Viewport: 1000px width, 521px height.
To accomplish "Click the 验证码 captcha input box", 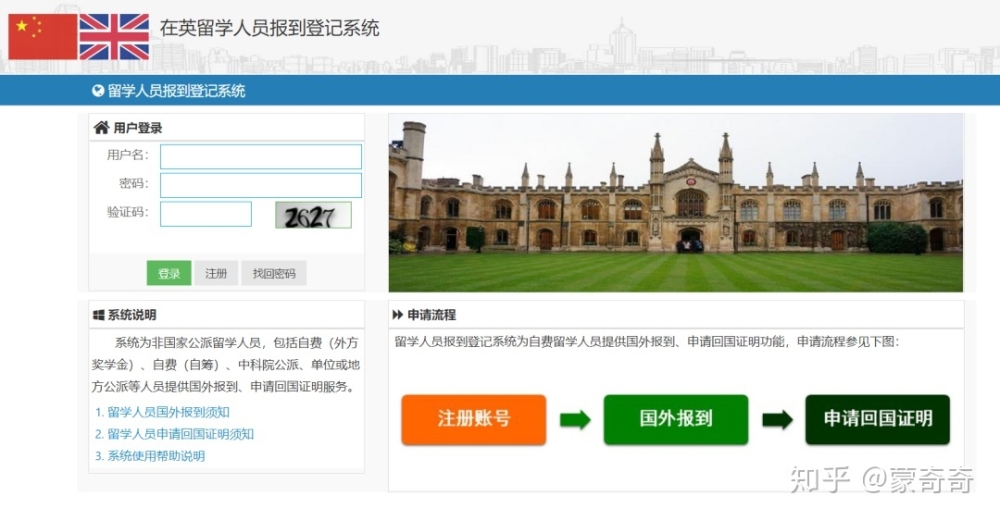I will coord(206,214).
